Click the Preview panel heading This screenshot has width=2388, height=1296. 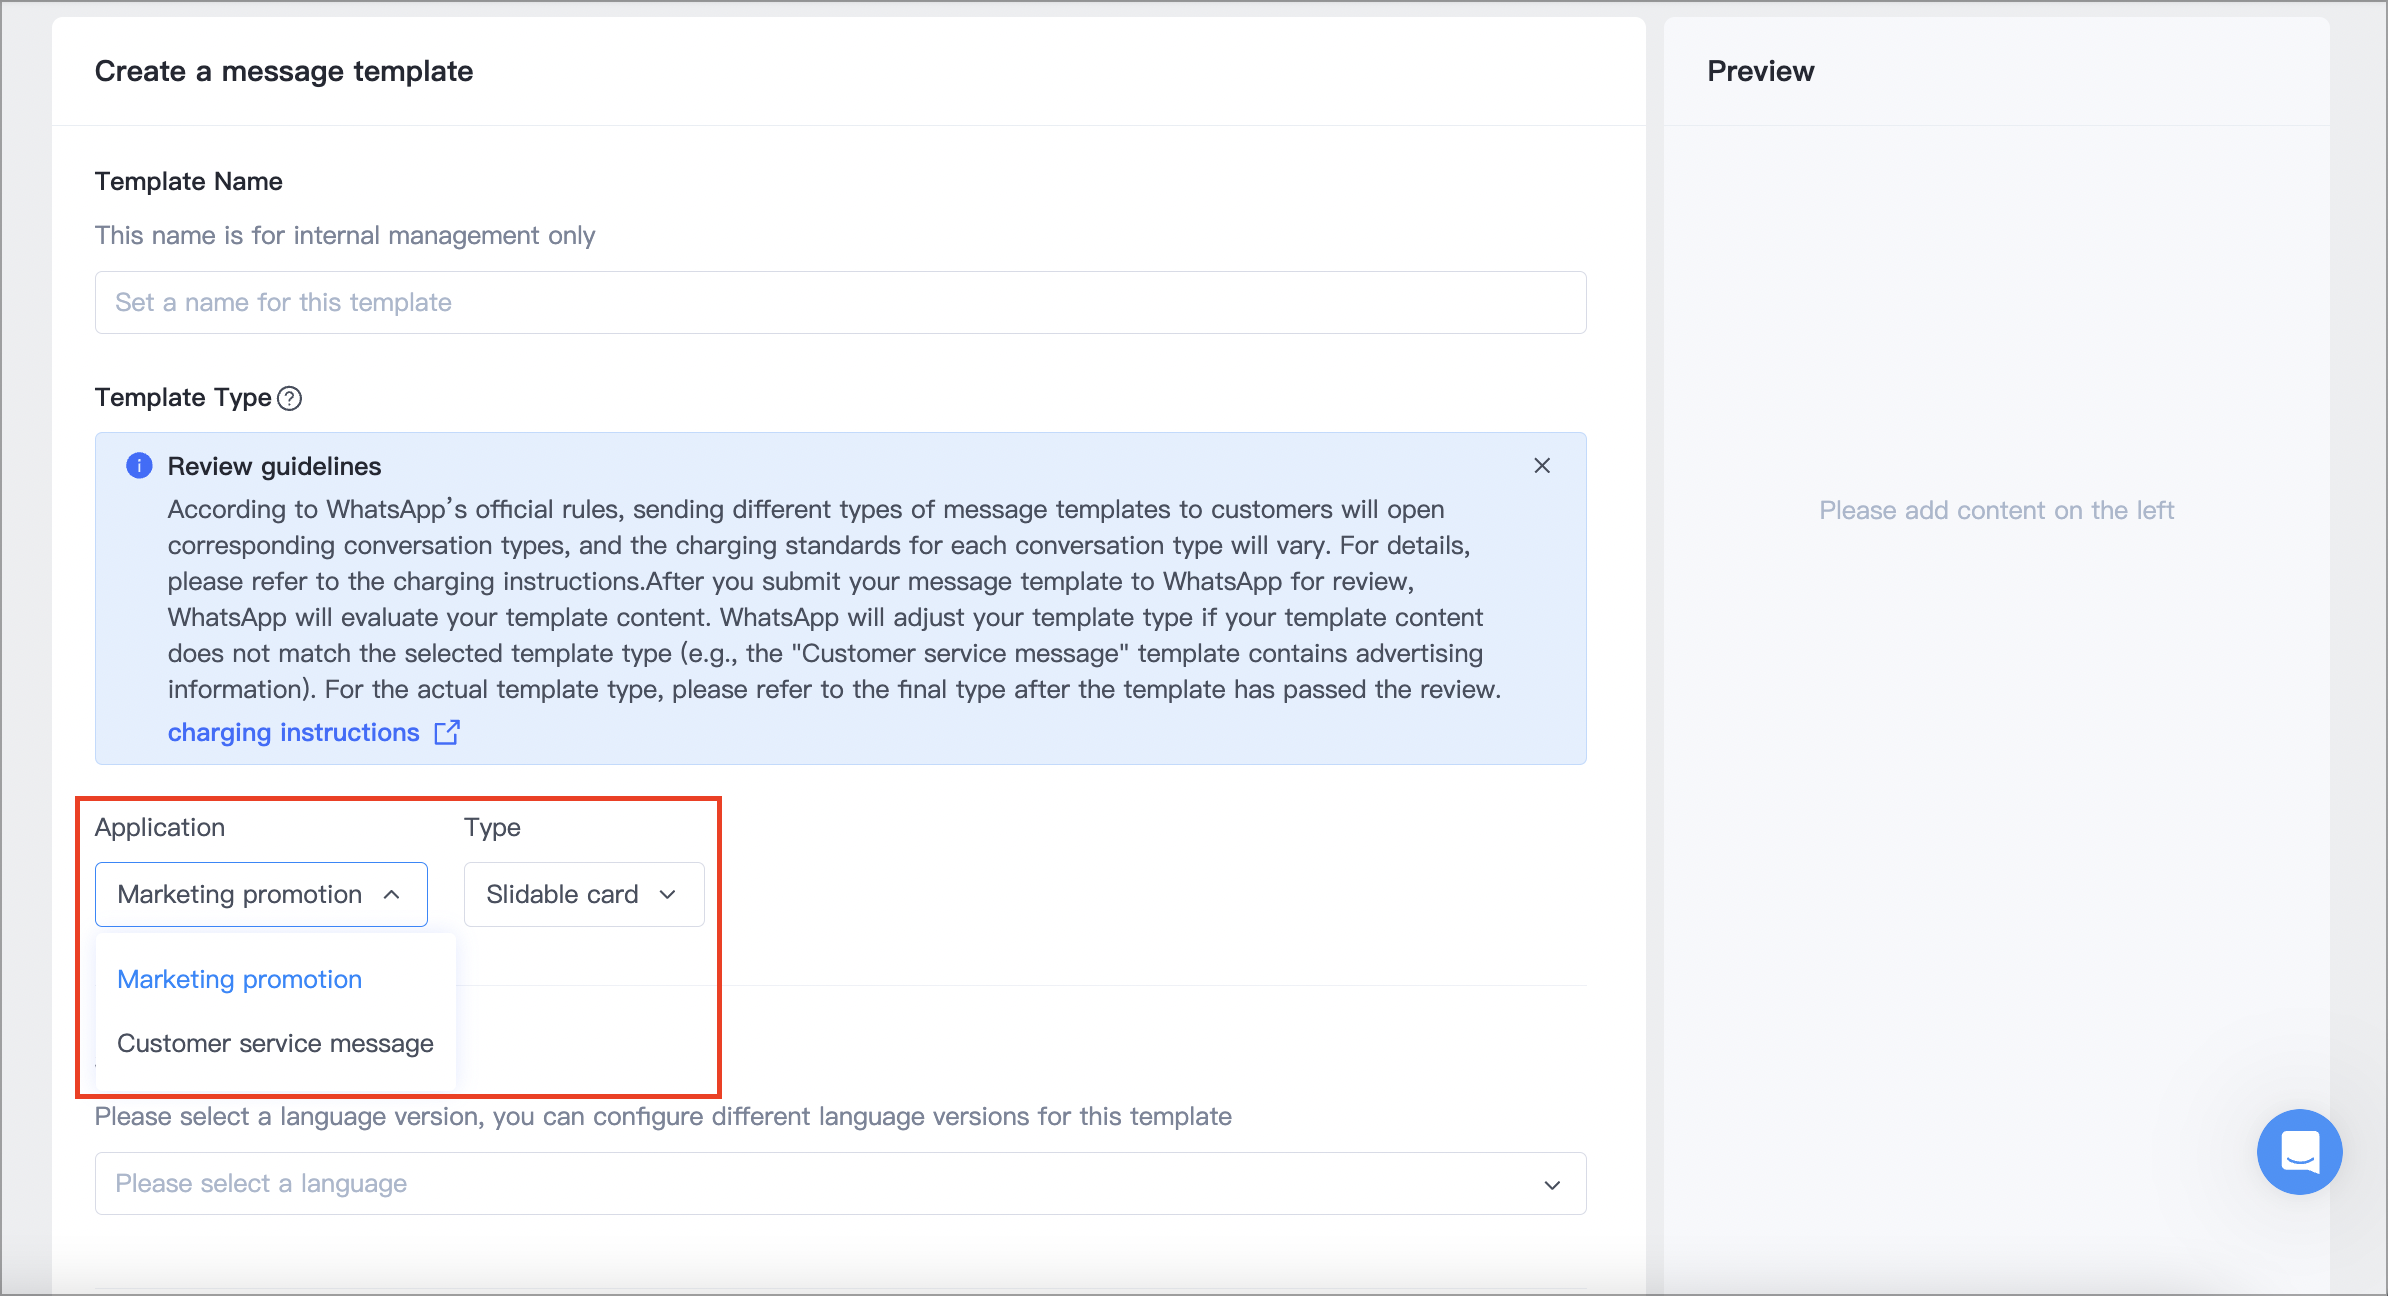click(x=1760, y=71)
